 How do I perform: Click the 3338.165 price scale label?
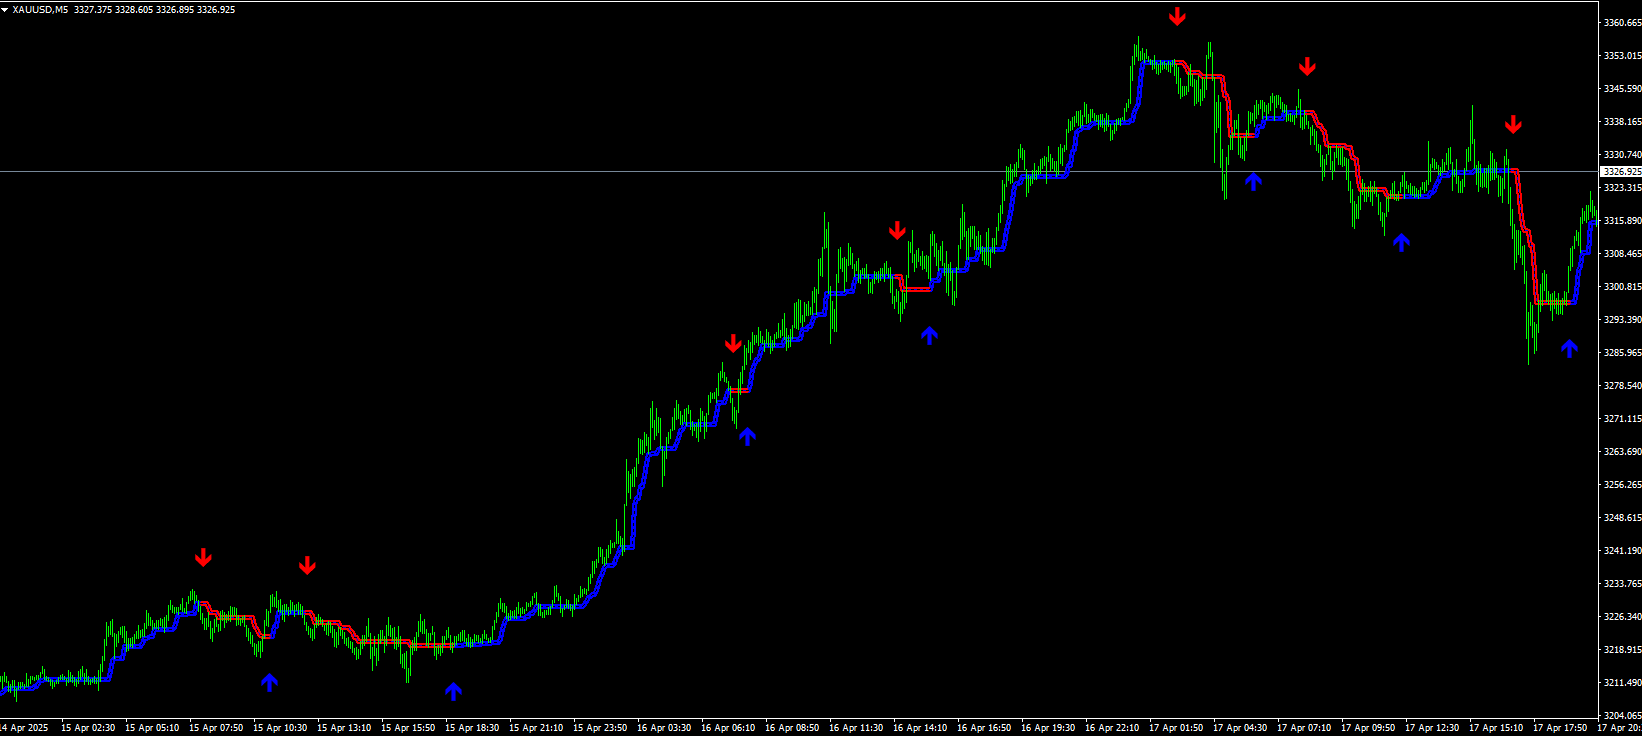click(x=1622, y=122)
